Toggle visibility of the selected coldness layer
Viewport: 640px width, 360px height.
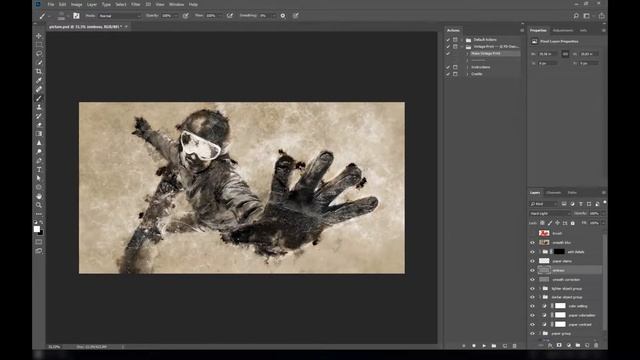532,270
